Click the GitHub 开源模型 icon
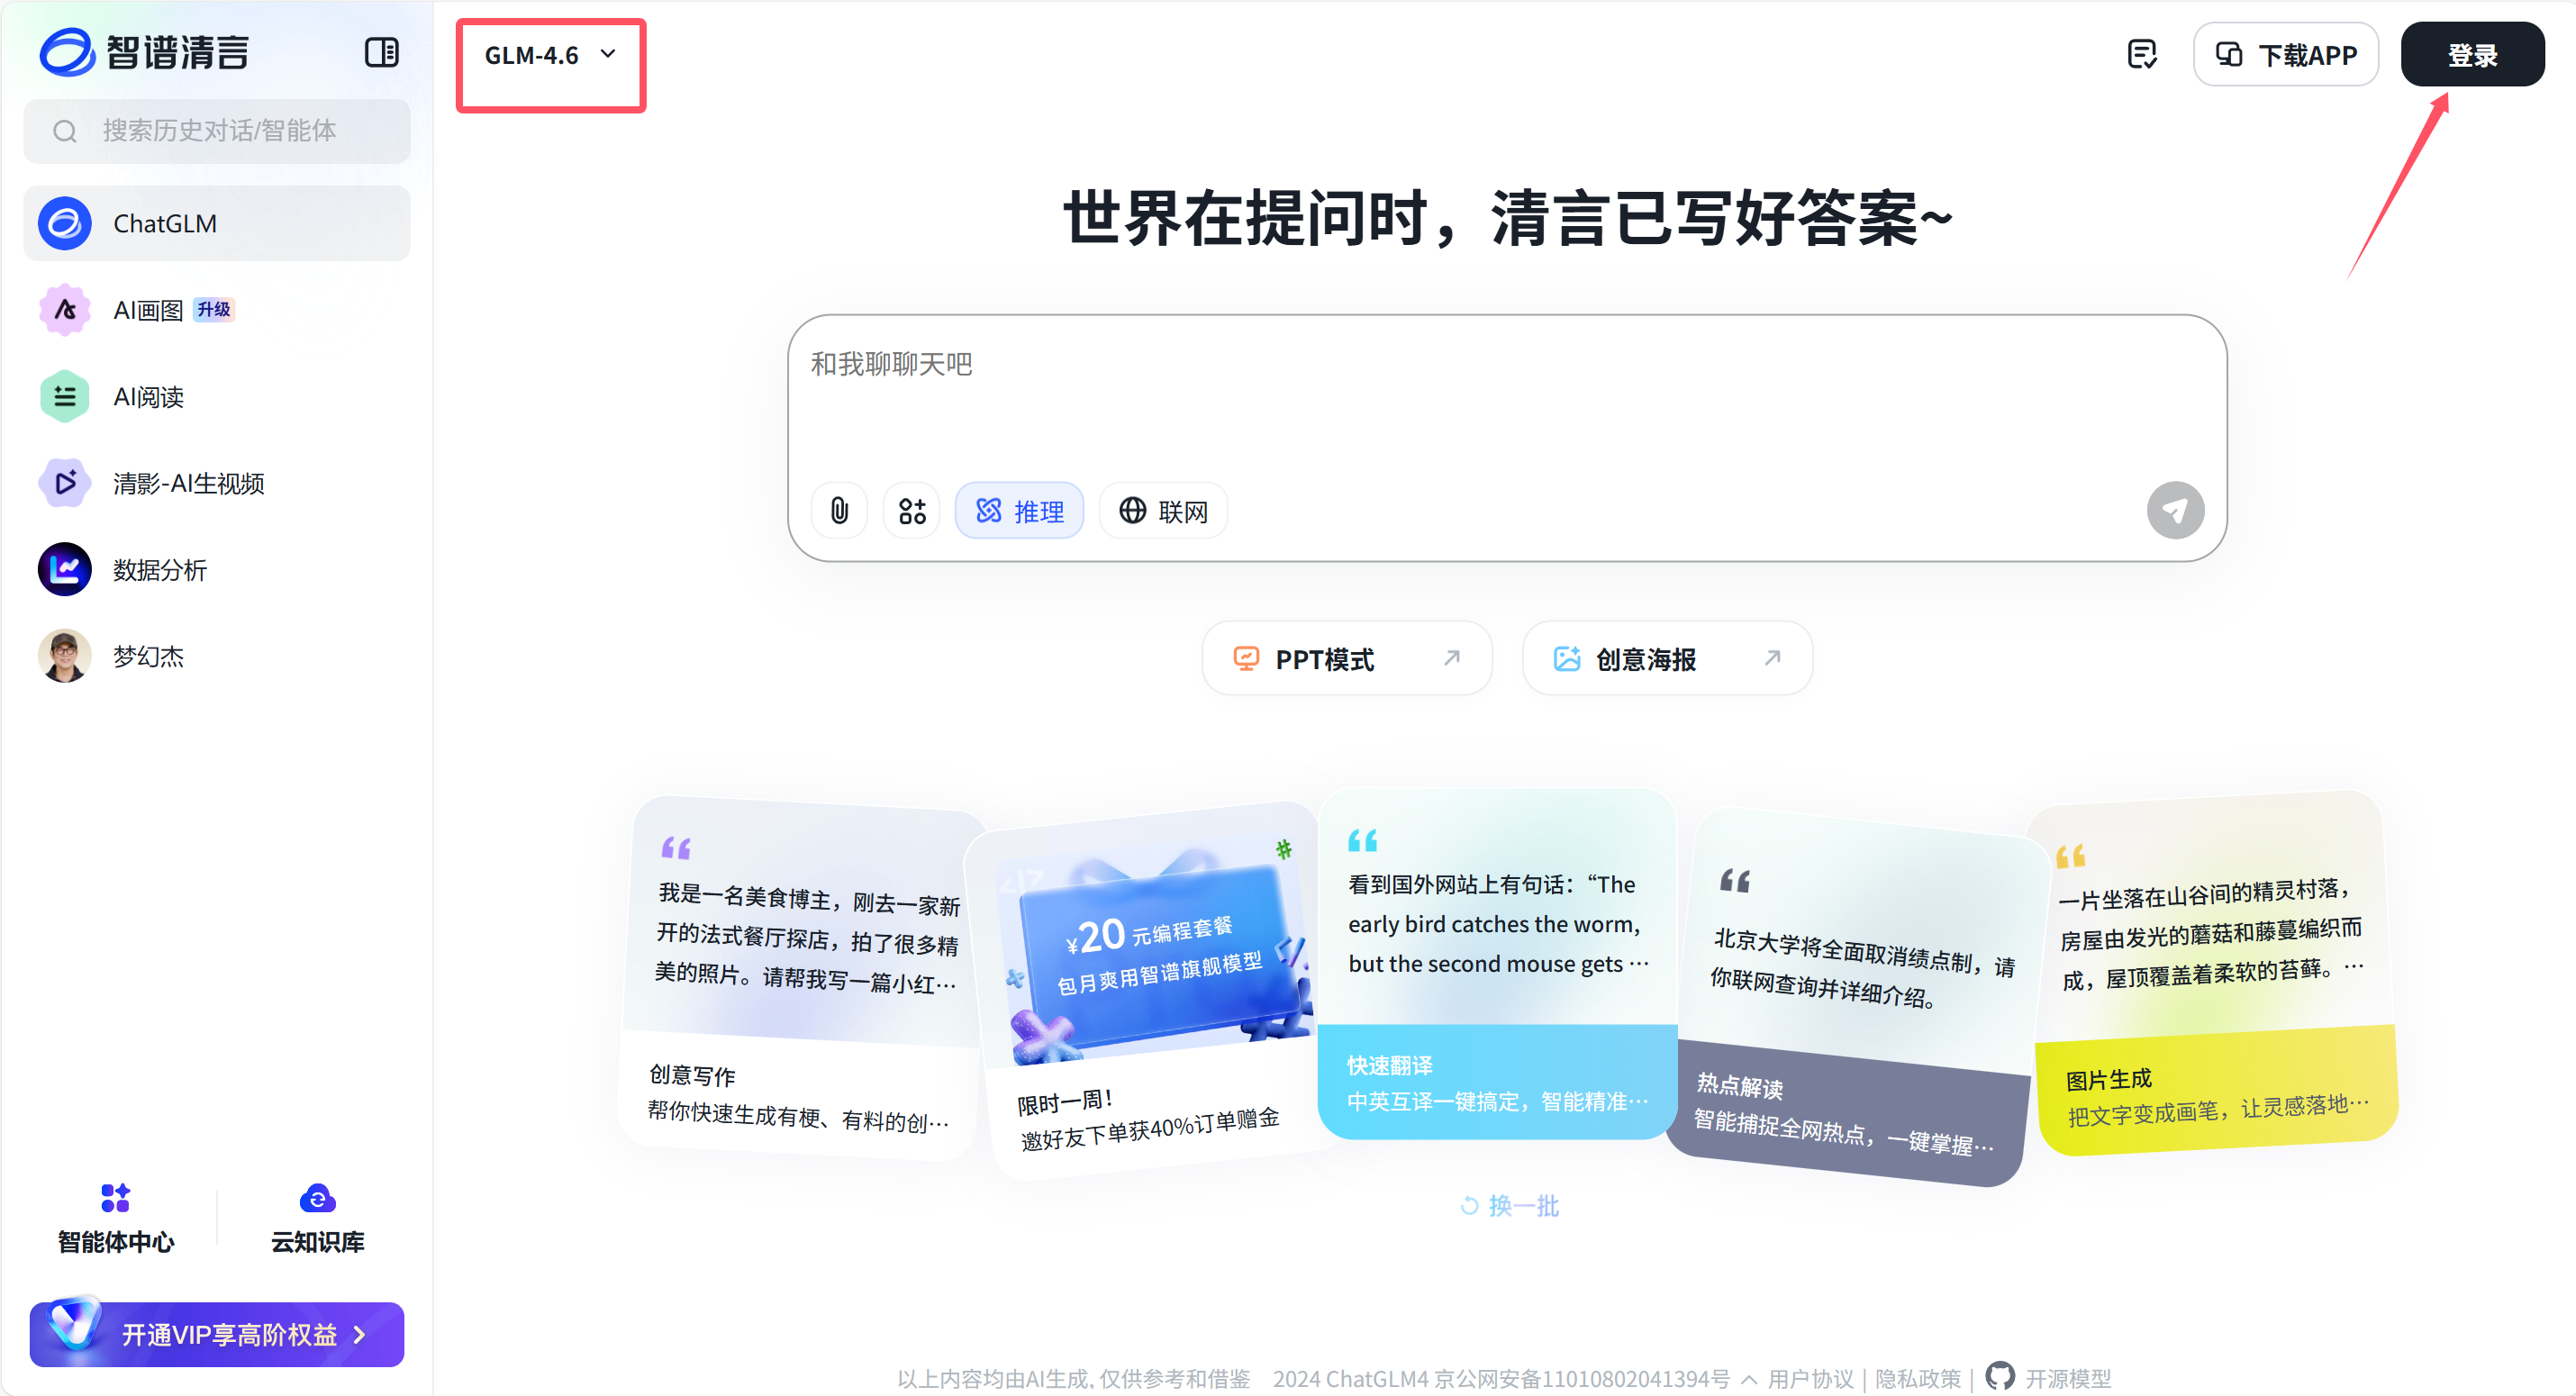 (2000, 1376)
